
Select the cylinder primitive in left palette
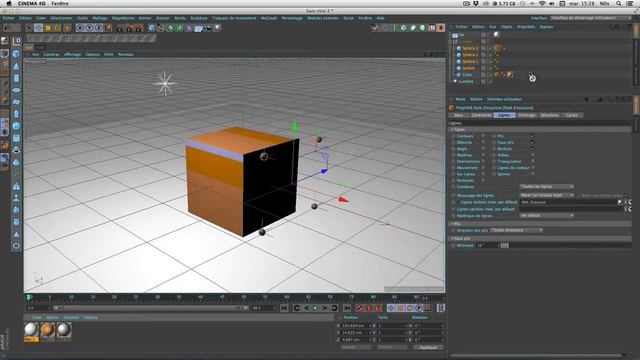pyautogui.click(x=16, y=78)
